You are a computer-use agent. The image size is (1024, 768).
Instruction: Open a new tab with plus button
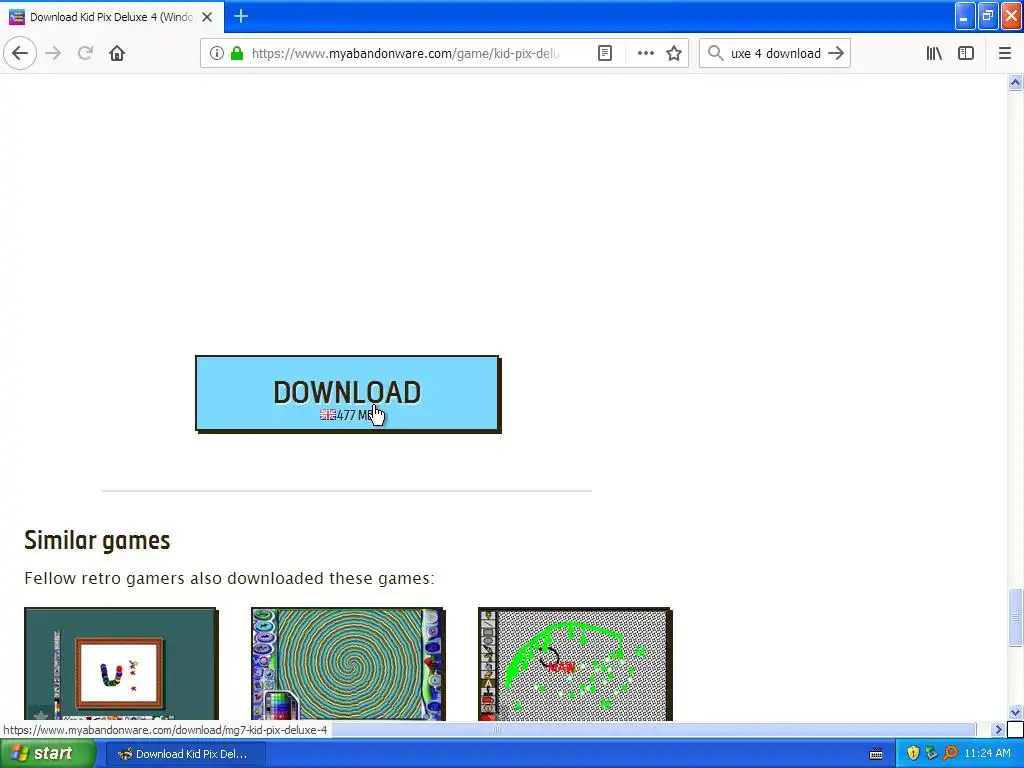241,16
